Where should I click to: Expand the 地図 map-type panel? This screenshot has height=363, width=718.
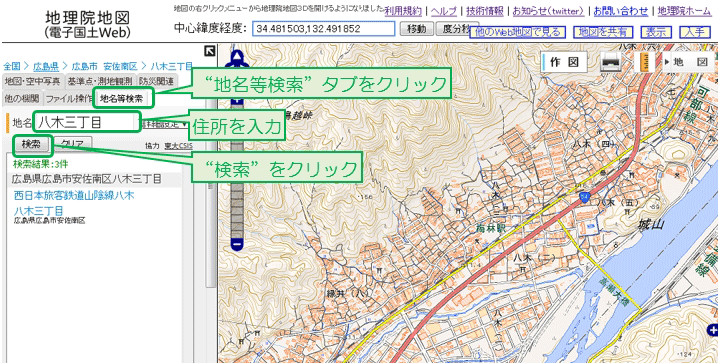pos(689,62)
